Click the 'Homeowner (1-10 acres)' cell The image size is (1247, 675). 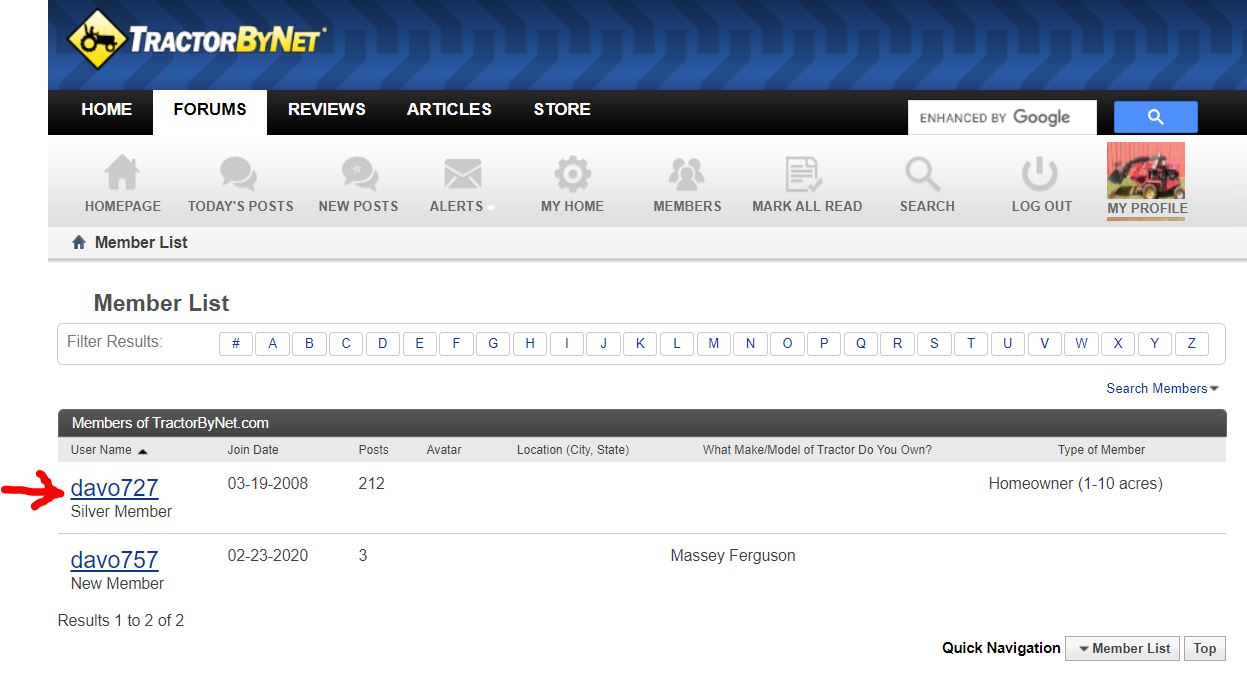click(1075, 483)
